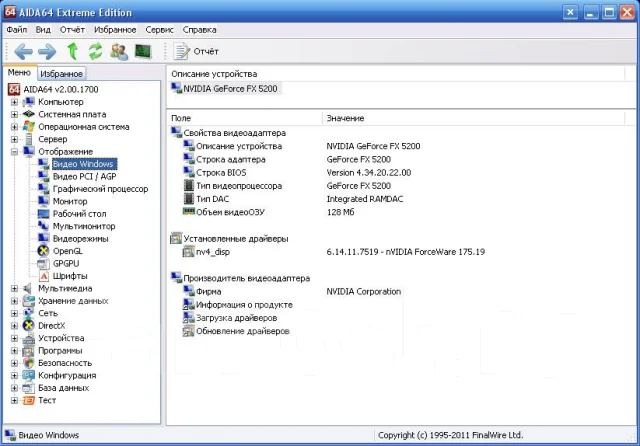The width and height of the screenshot is (640, 446).
Task: Collapse the Отображение tree node
Action: [x=14, y=152]
